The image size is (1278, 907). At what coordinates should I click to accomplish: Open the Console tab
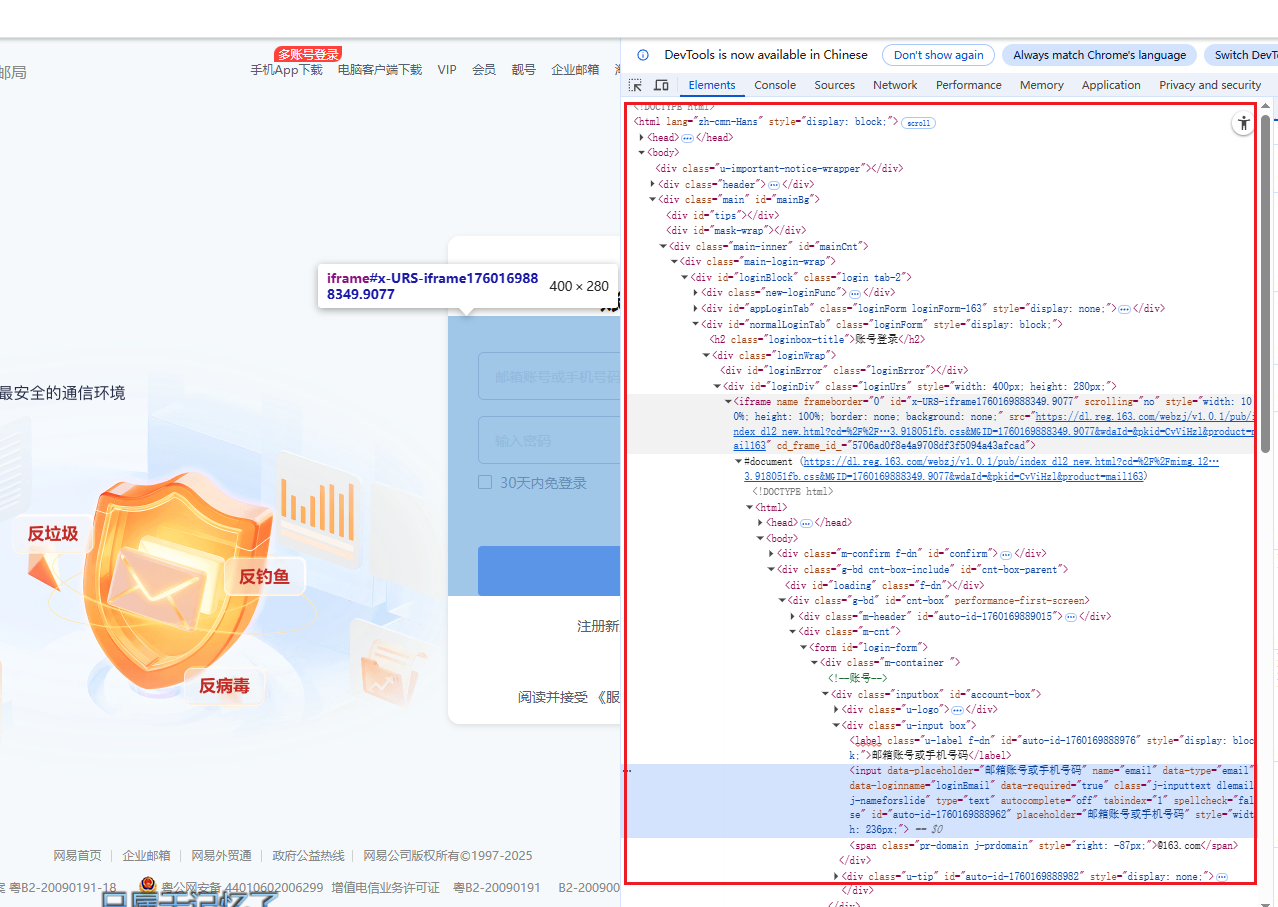tap(775, 85)
